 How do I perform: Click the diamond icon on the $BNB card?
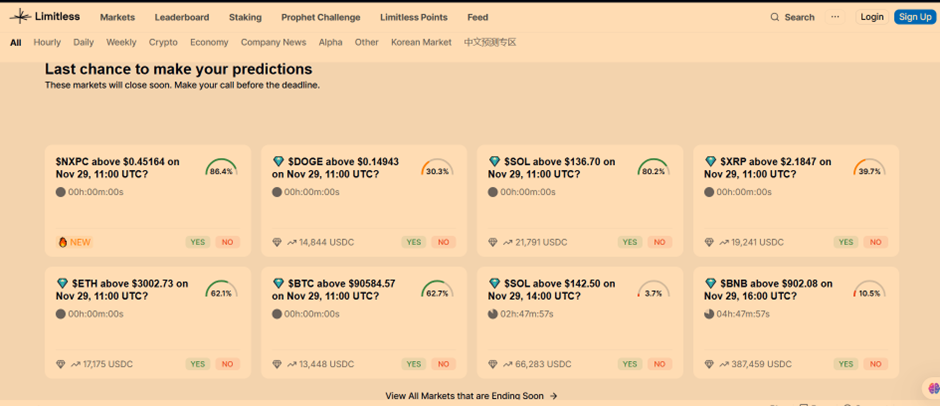[710, 283]
